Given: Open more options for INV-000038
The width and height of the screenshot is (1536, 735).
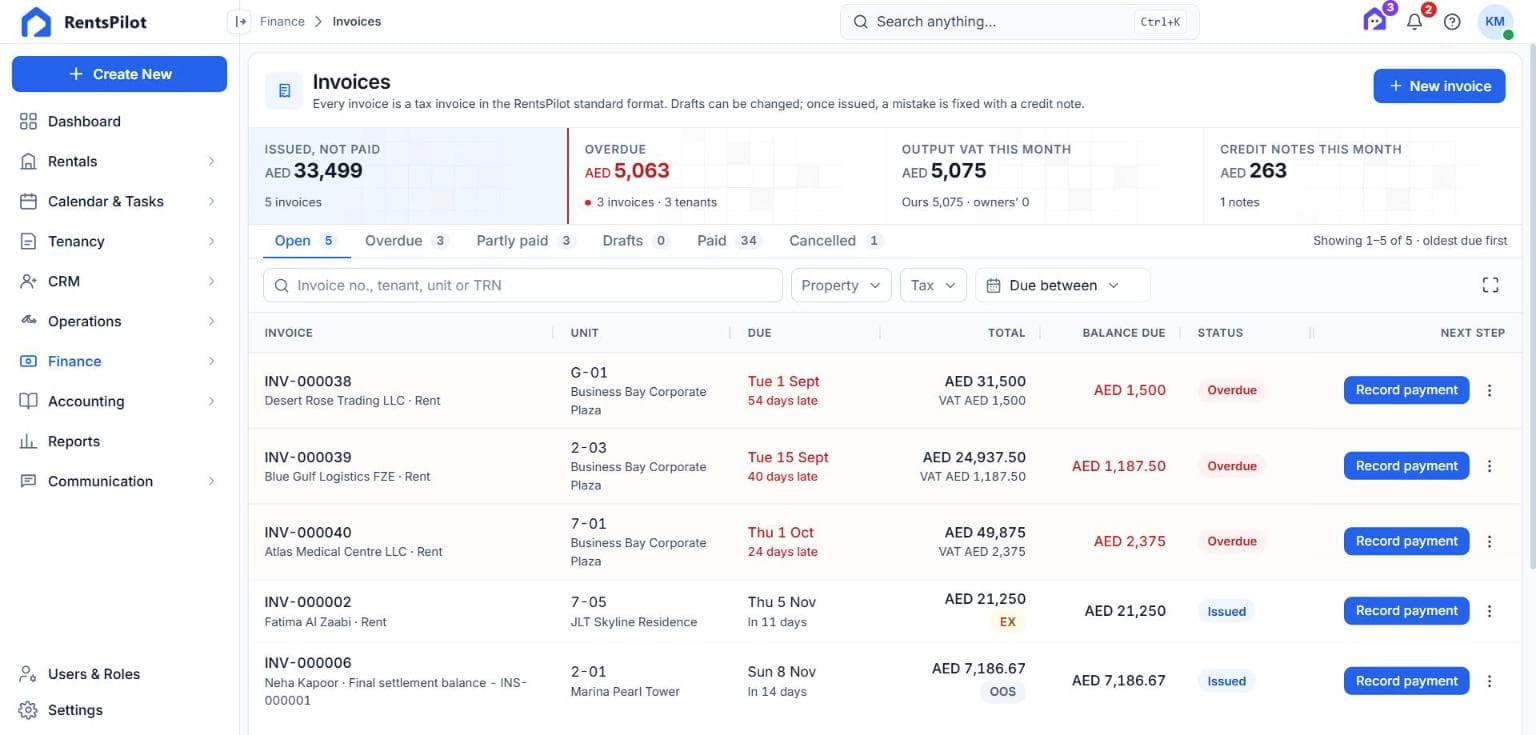Looking at the screenshot, I should point(1490,390).
